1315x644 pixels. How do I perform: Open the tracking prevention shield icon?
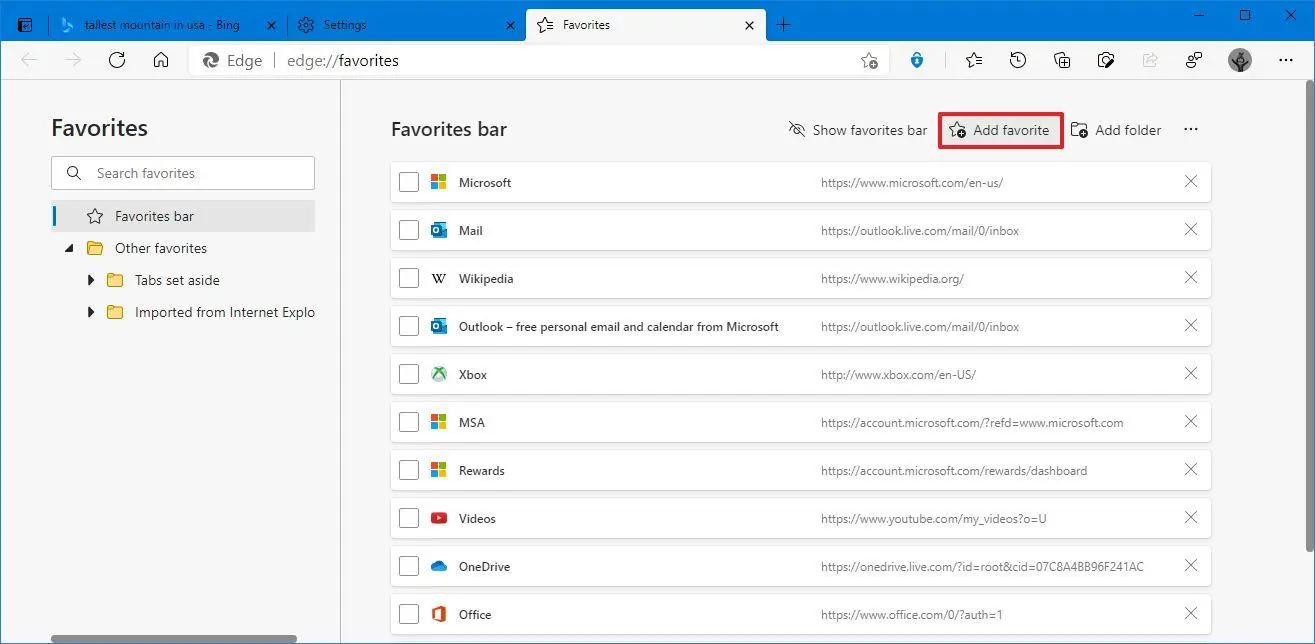point(917,60)
